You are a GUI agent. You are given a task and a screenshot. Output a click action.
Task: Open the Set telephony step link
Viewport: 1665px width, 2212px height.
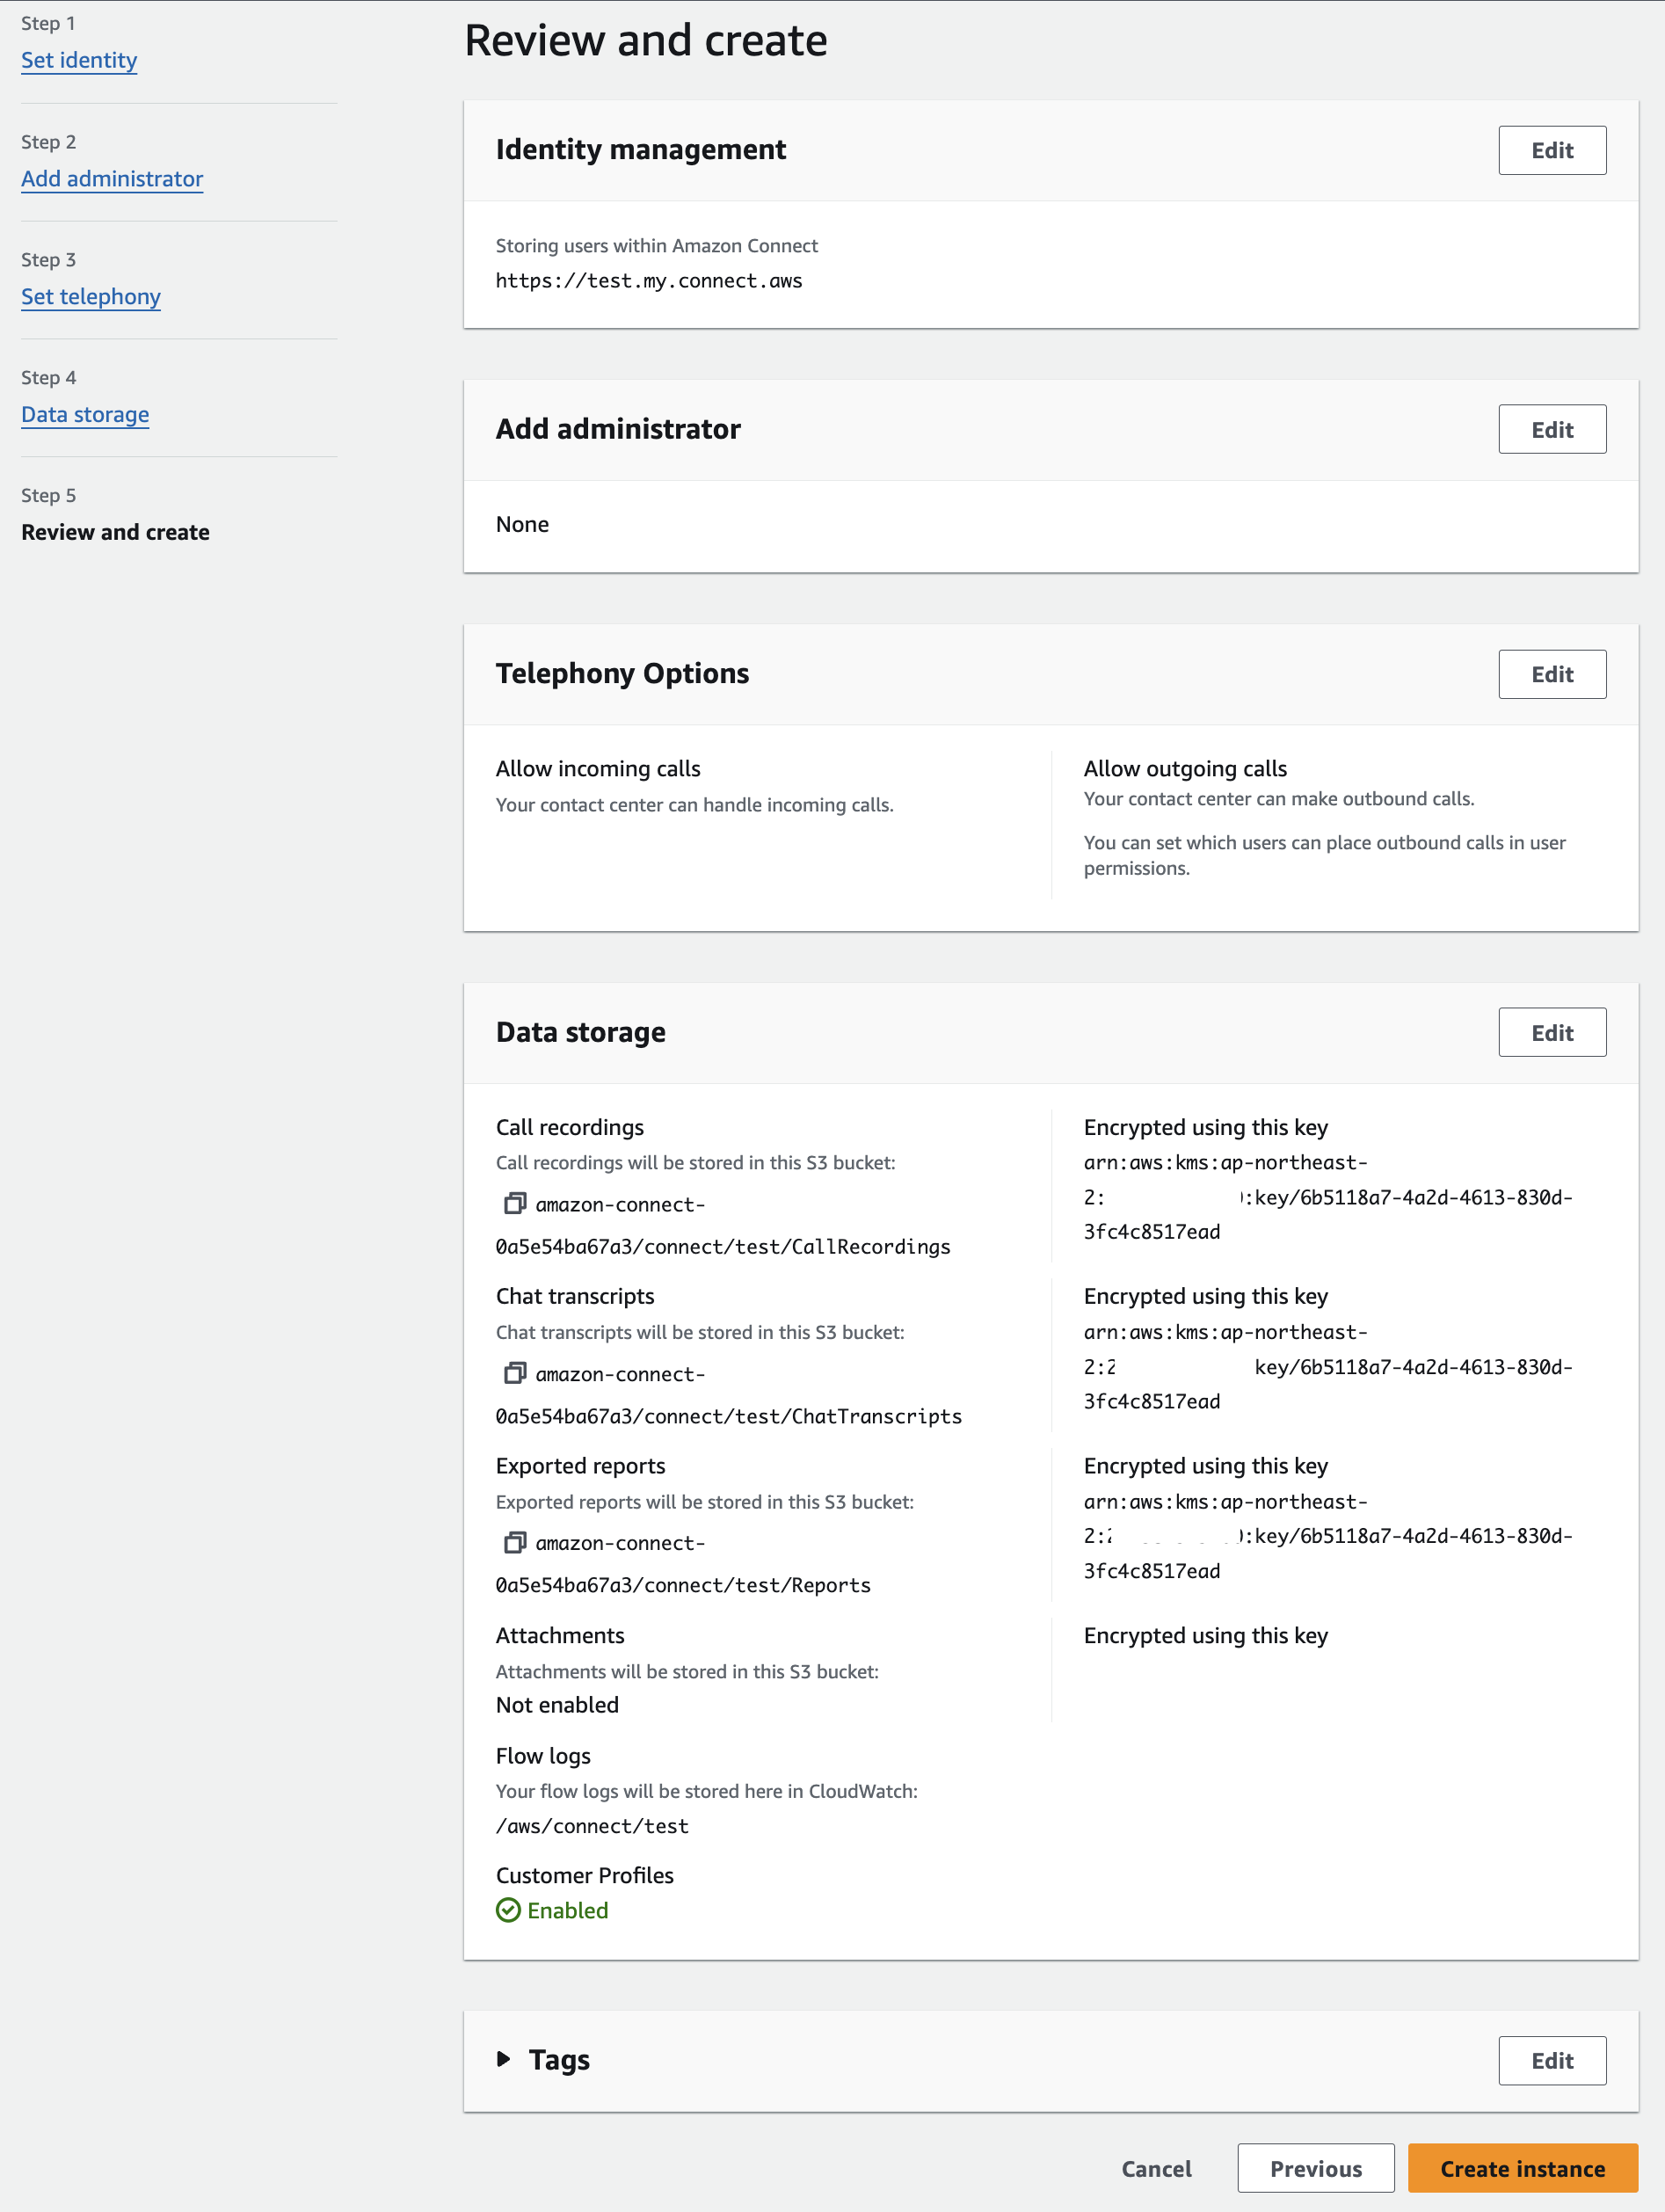(x=91, y=296)
